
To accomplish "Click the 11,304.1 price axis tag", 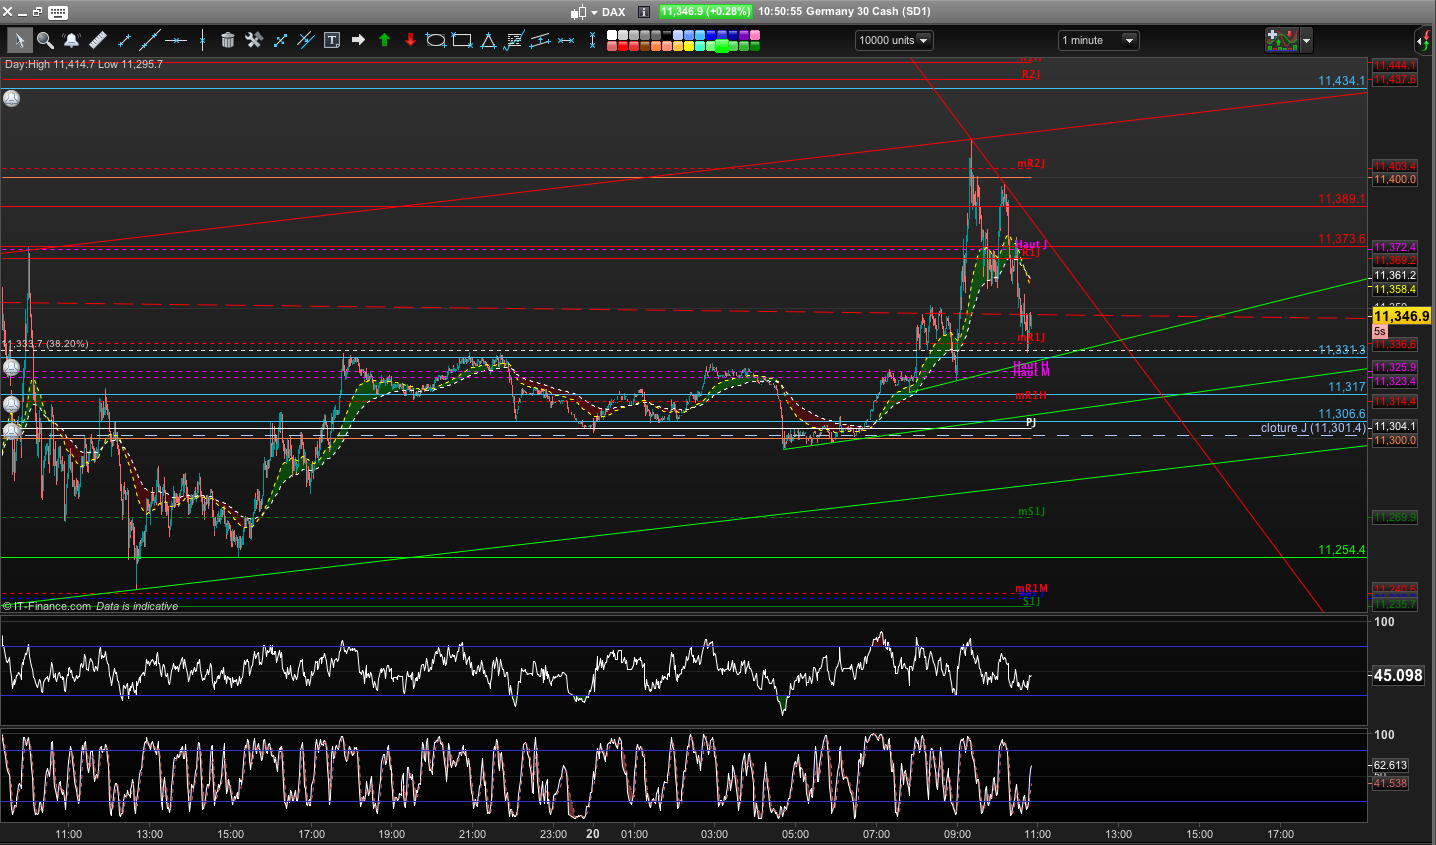I will click(1394, 426).
